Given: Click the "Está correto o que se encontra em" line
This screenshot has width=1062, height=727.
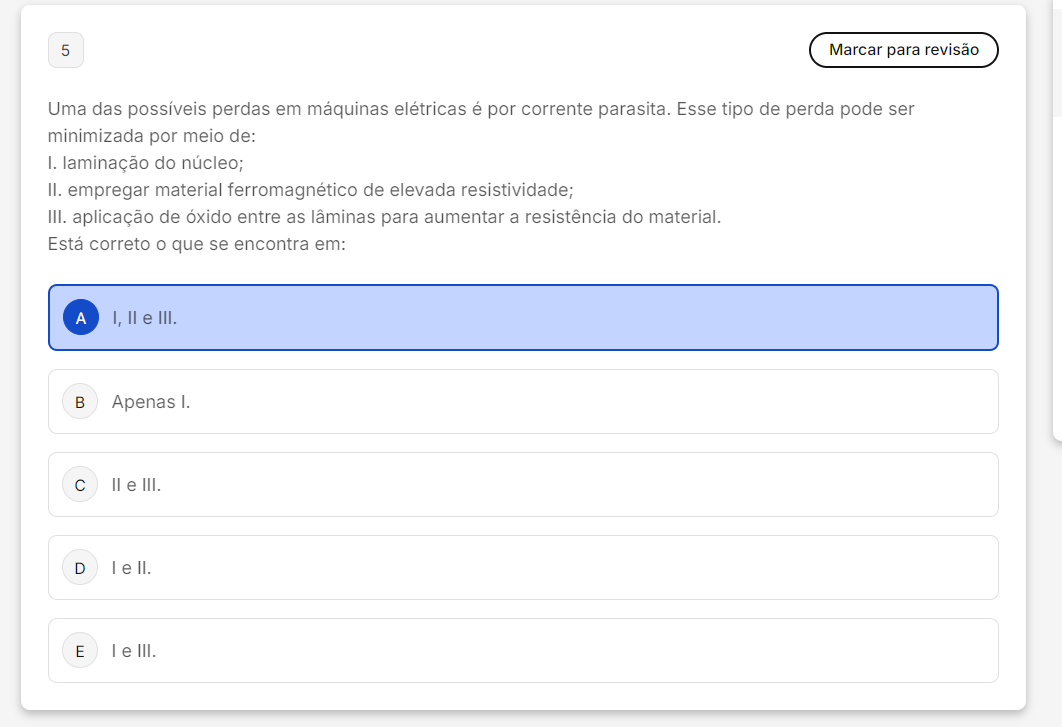Looking at the screenshot, I should point(196,243).
